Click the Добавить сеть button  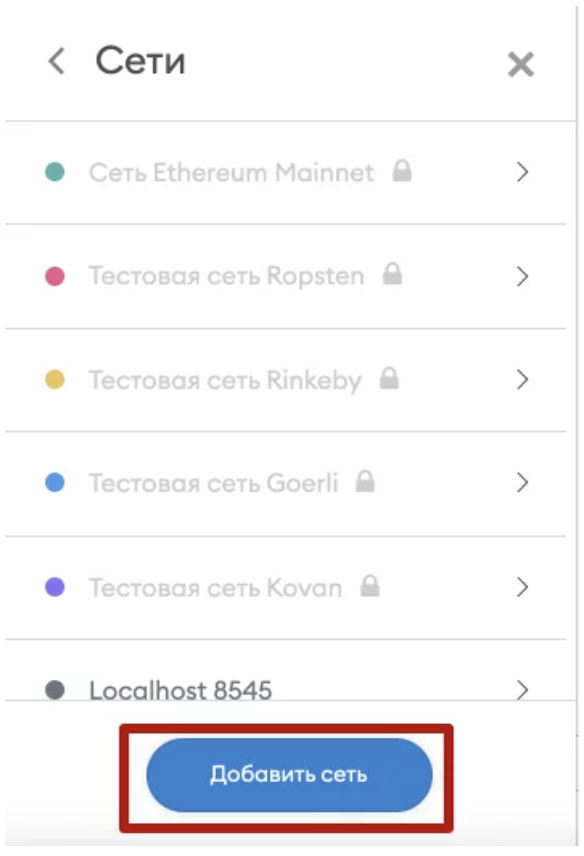coord(289,775)
